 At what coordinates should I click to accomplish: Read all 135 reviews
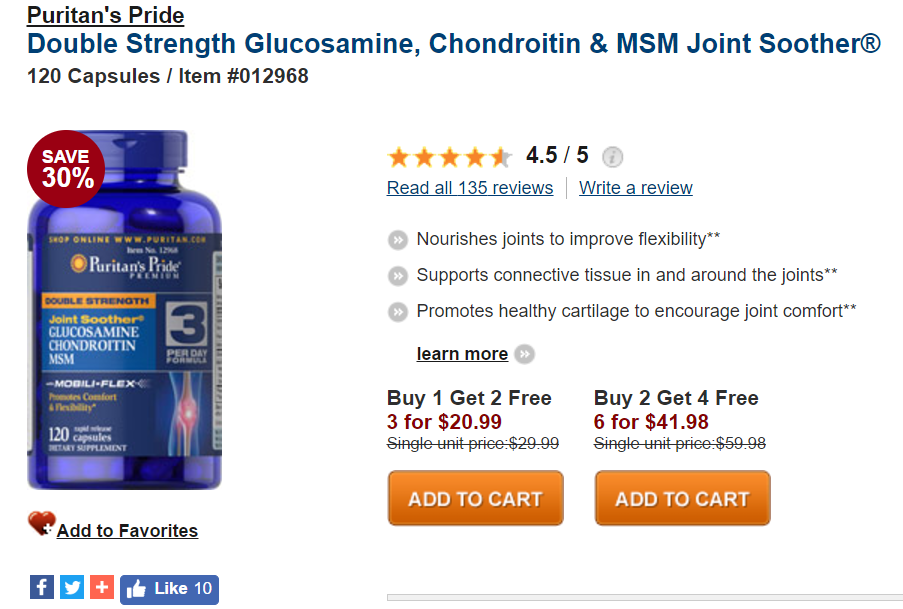click(x=470, y=188)
